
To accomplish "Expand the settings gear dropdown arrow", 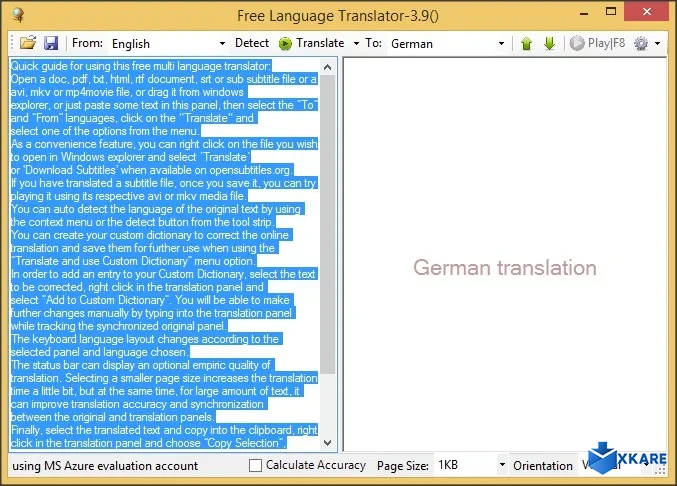I will [658, 43].
